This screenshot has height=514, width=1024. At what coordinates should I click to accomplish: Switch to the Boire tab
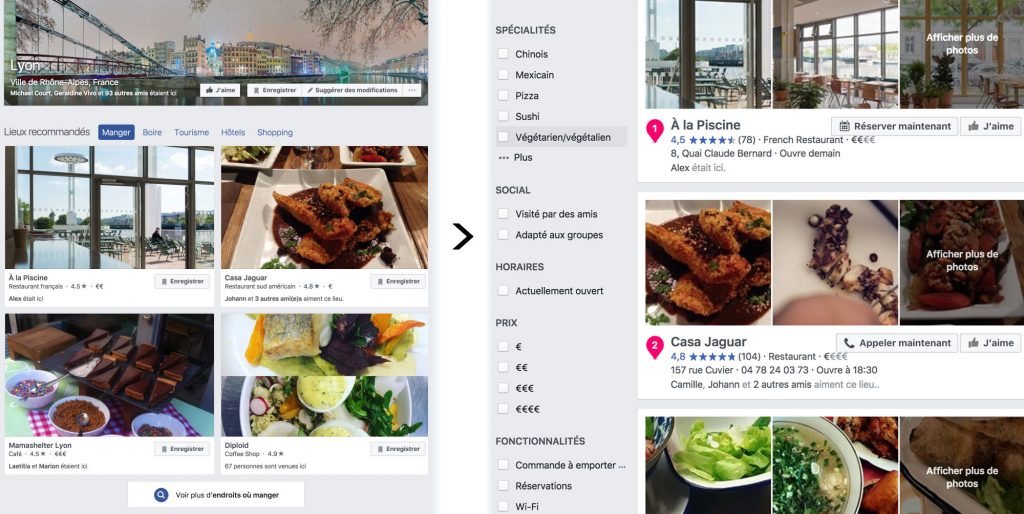click(152, 132)
